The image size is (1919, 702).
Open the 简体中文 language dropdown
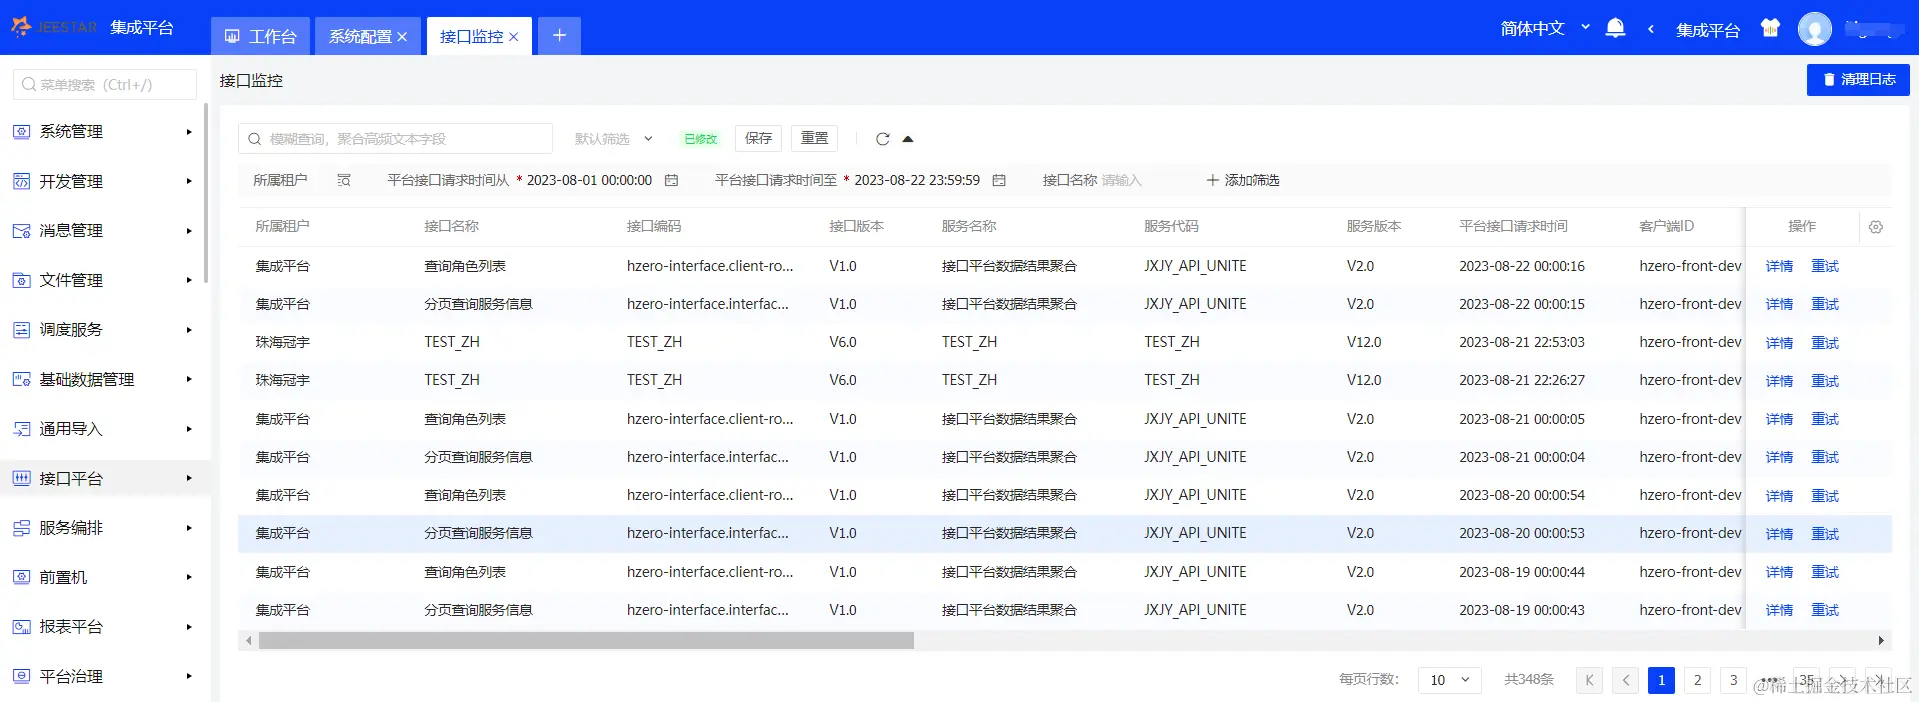(x=1545, y=29)
